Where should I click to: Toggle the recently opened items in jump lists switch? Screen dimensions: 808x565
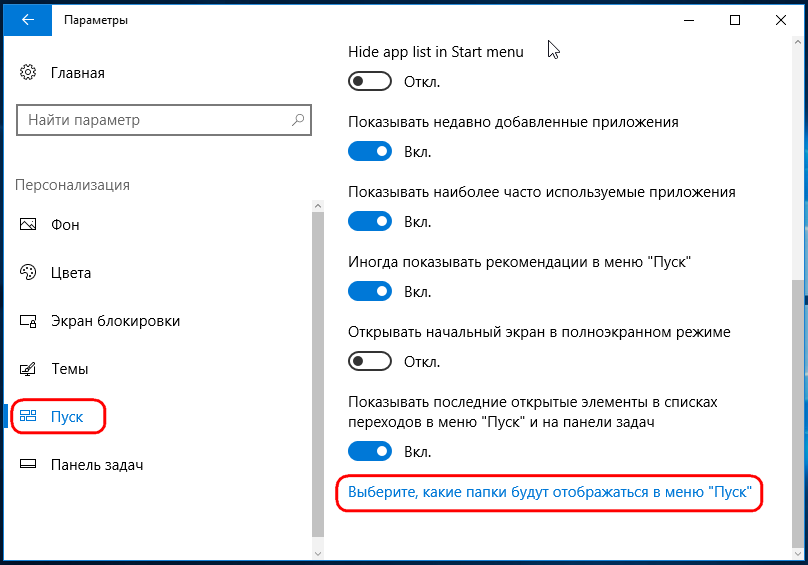[369, 451]
